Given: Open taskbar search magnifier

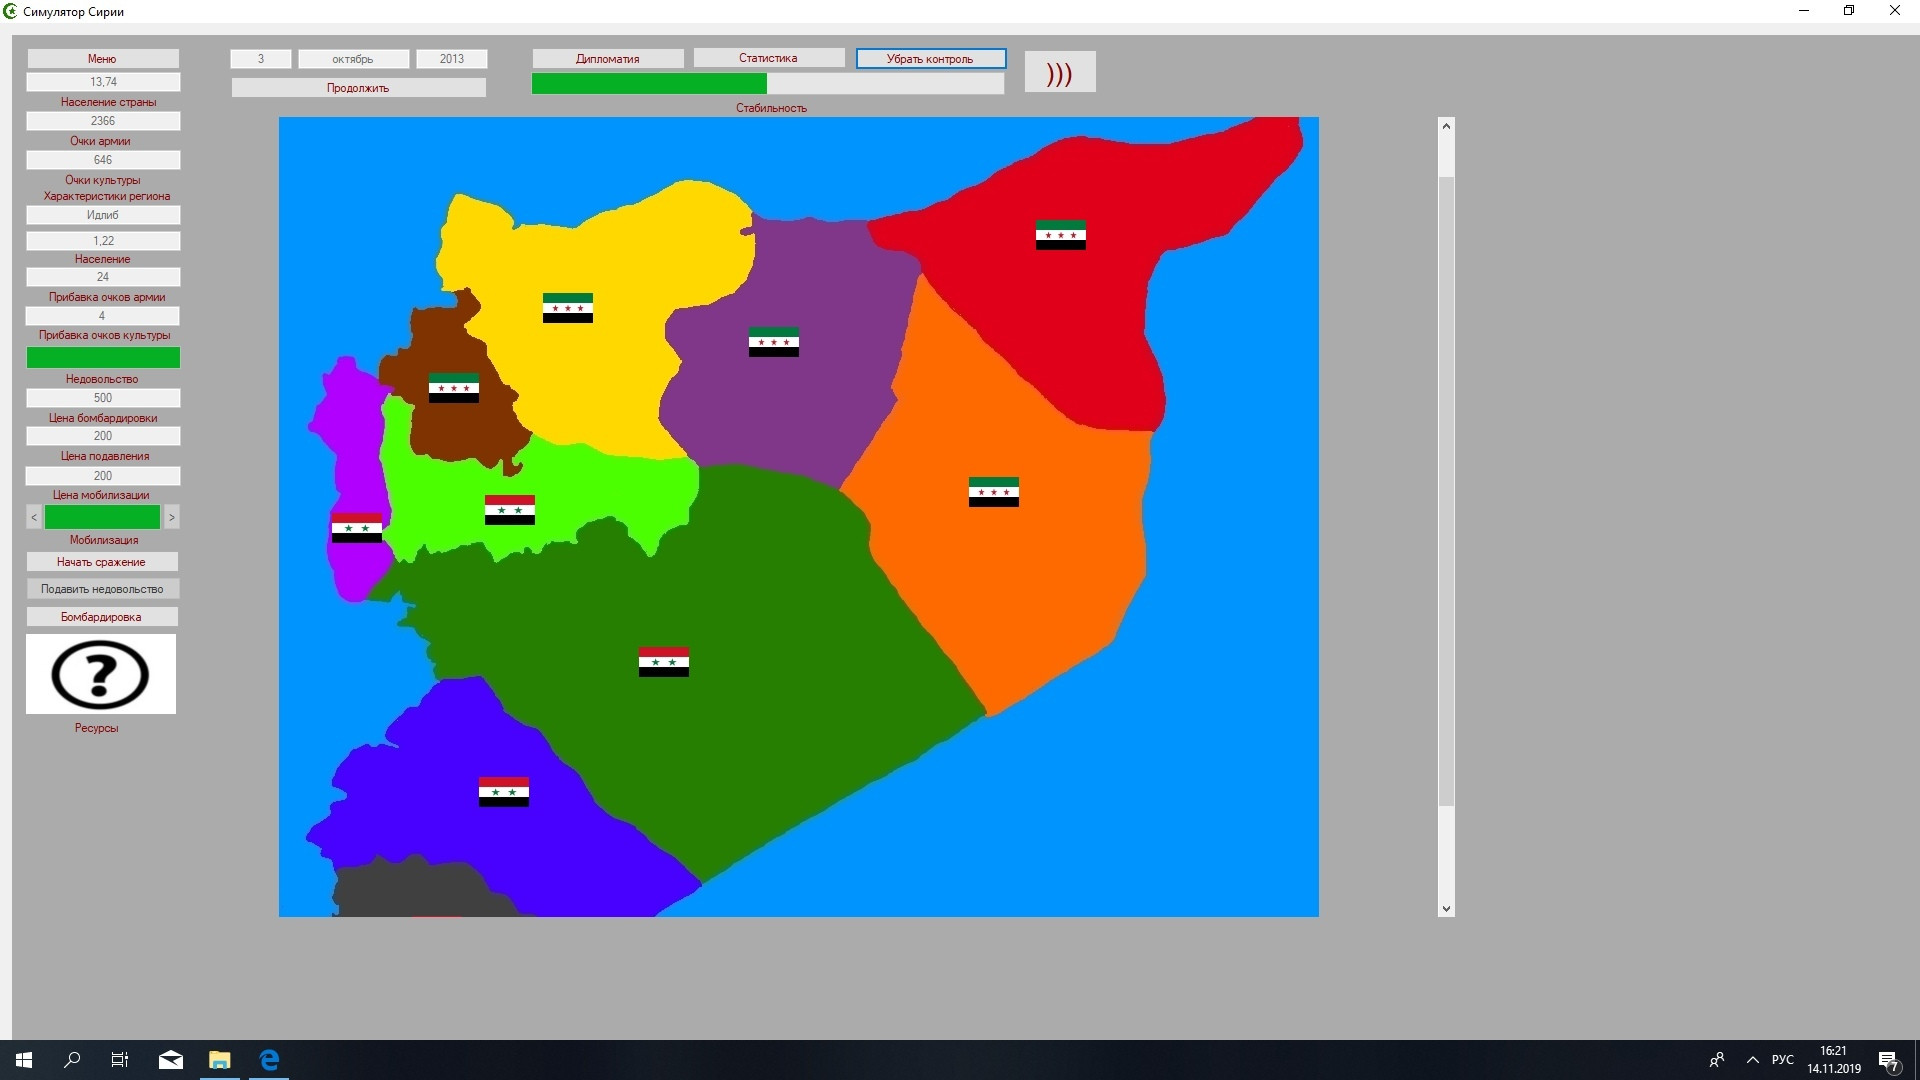Looking at the screenshot, I should pos(72,1060).
